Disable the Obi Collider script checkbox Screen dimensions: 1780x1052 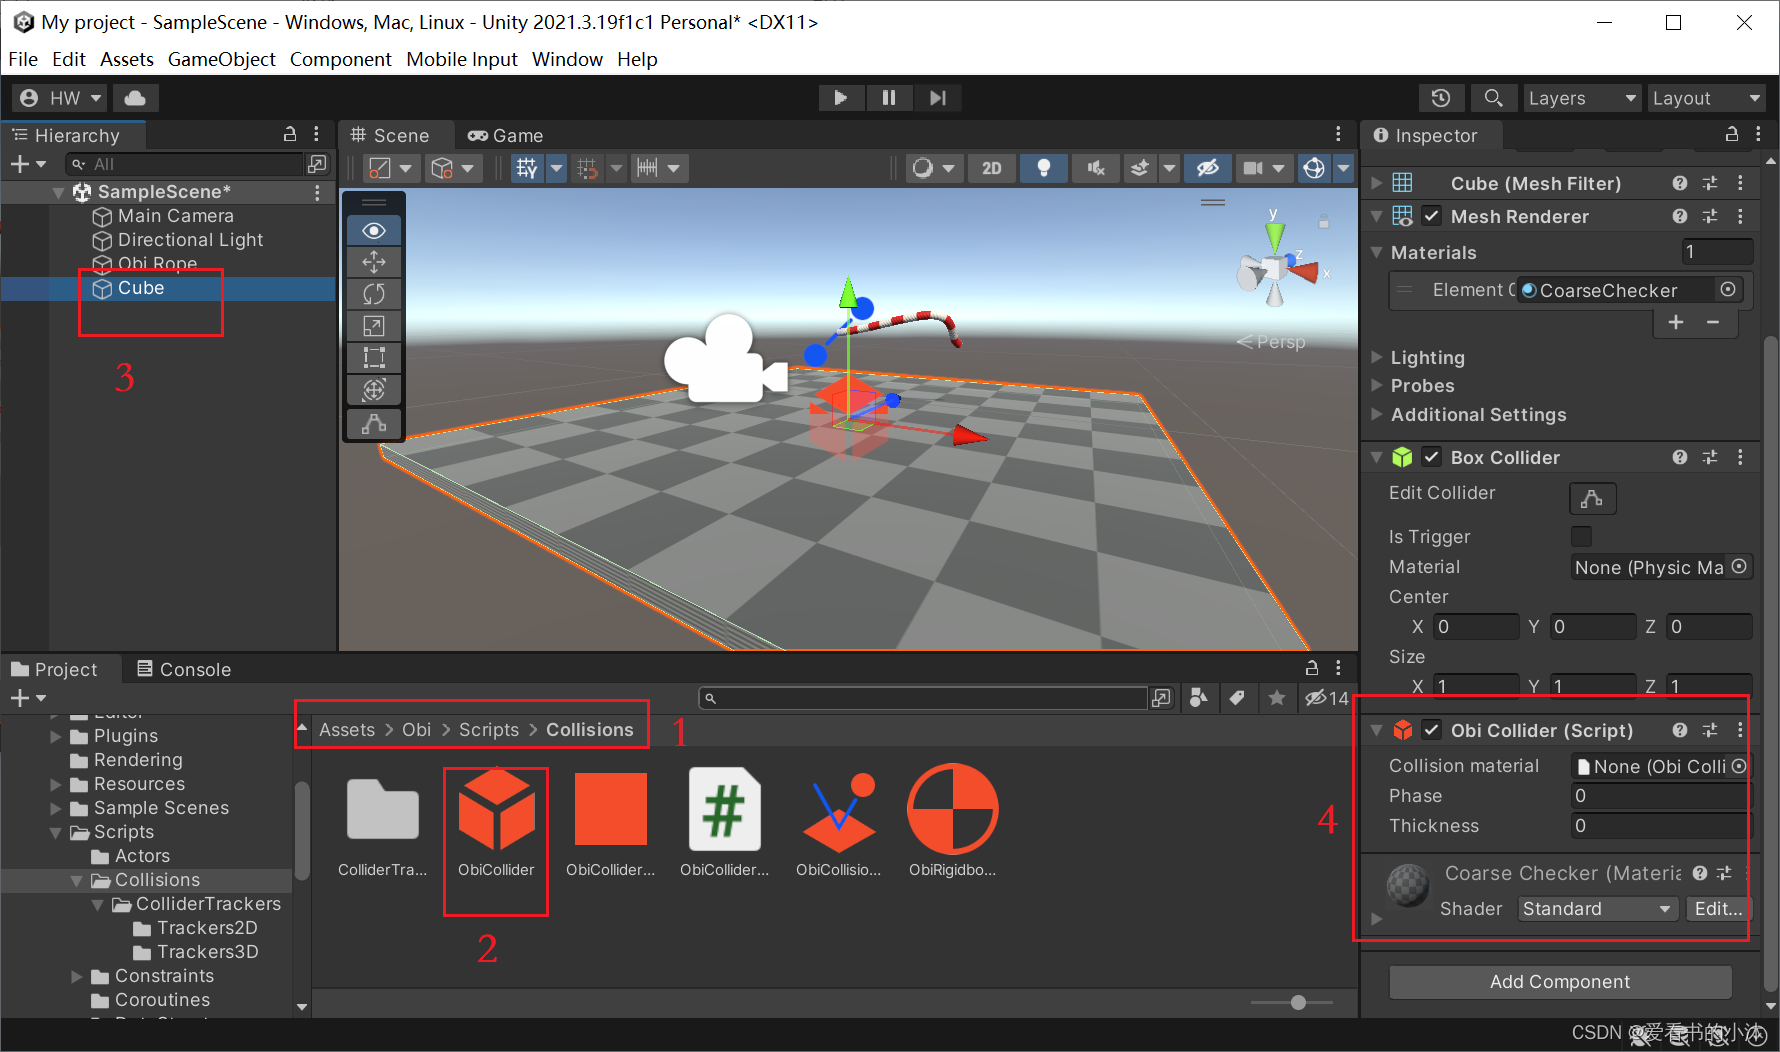[x=1432, y=730]
